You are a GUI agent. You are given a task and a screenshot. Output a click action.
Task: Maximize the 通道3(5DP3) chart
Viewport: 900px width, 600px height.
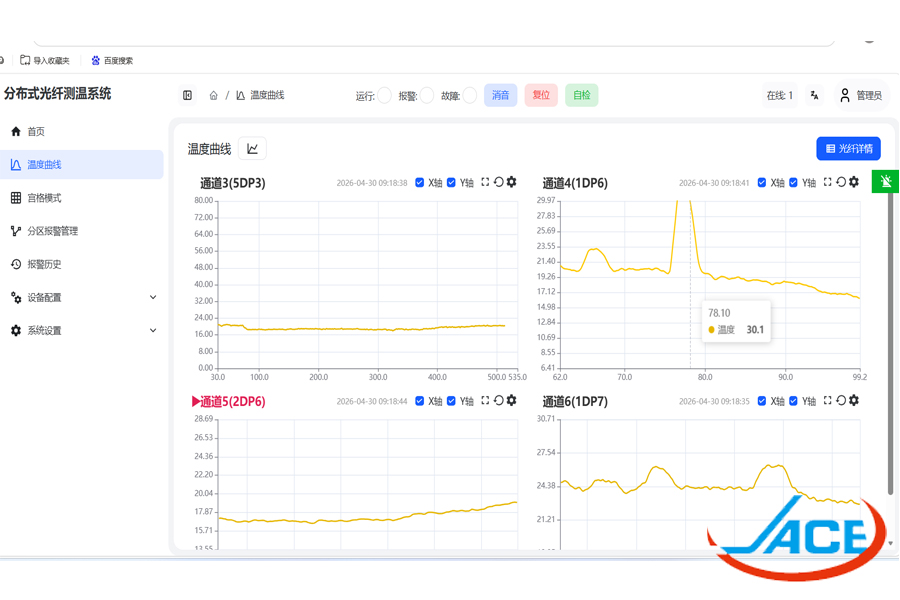(485, 182)
